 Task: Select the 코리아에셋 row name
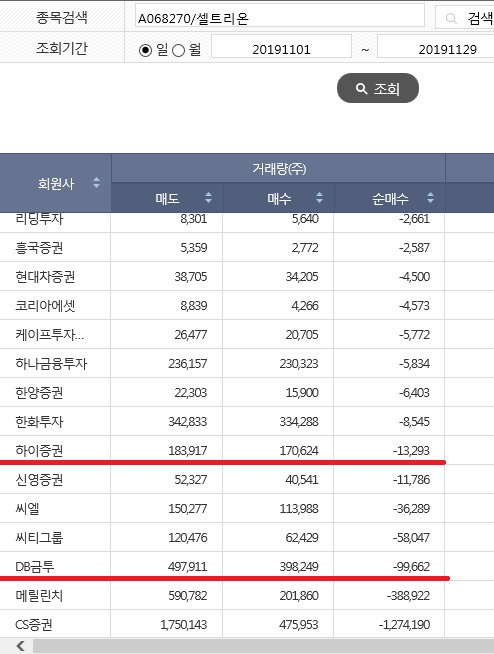45,306
